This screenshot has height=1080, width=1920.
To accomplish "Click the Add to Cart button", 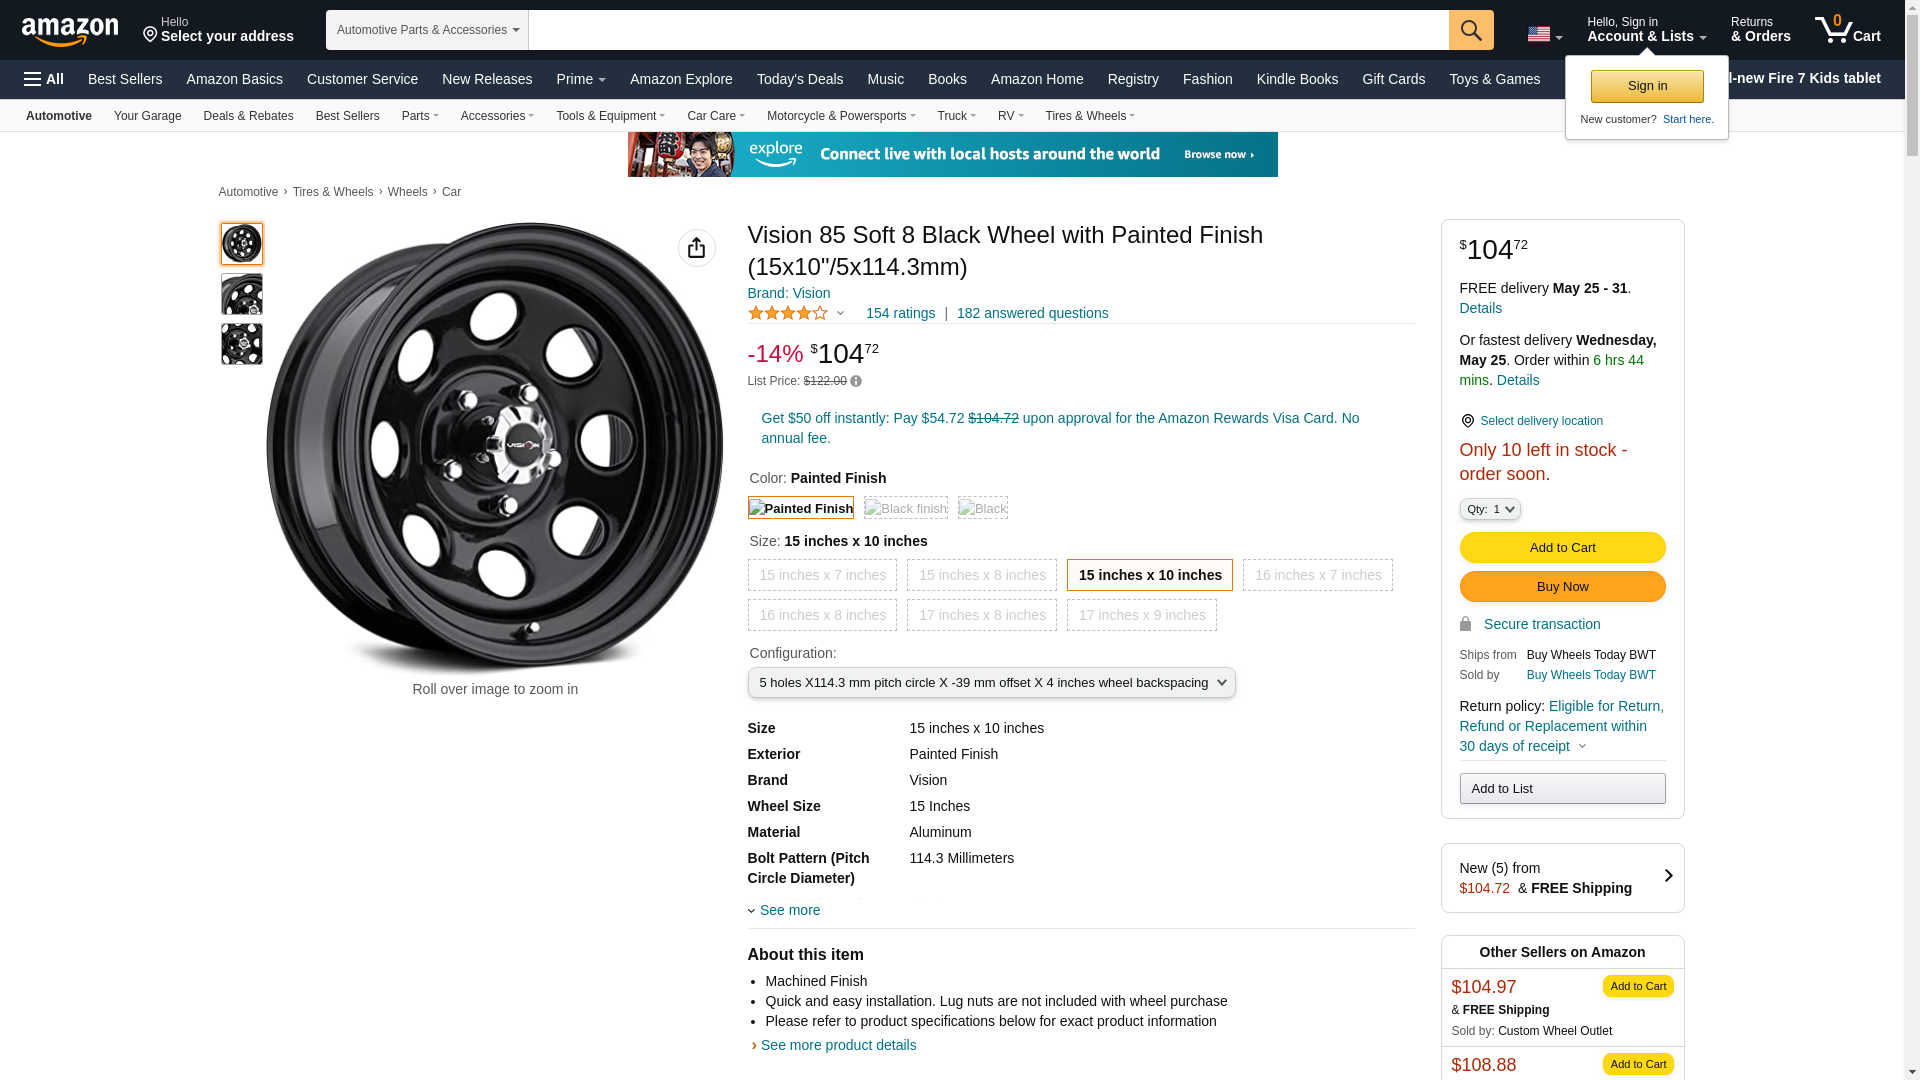I will coord(1562,548).
